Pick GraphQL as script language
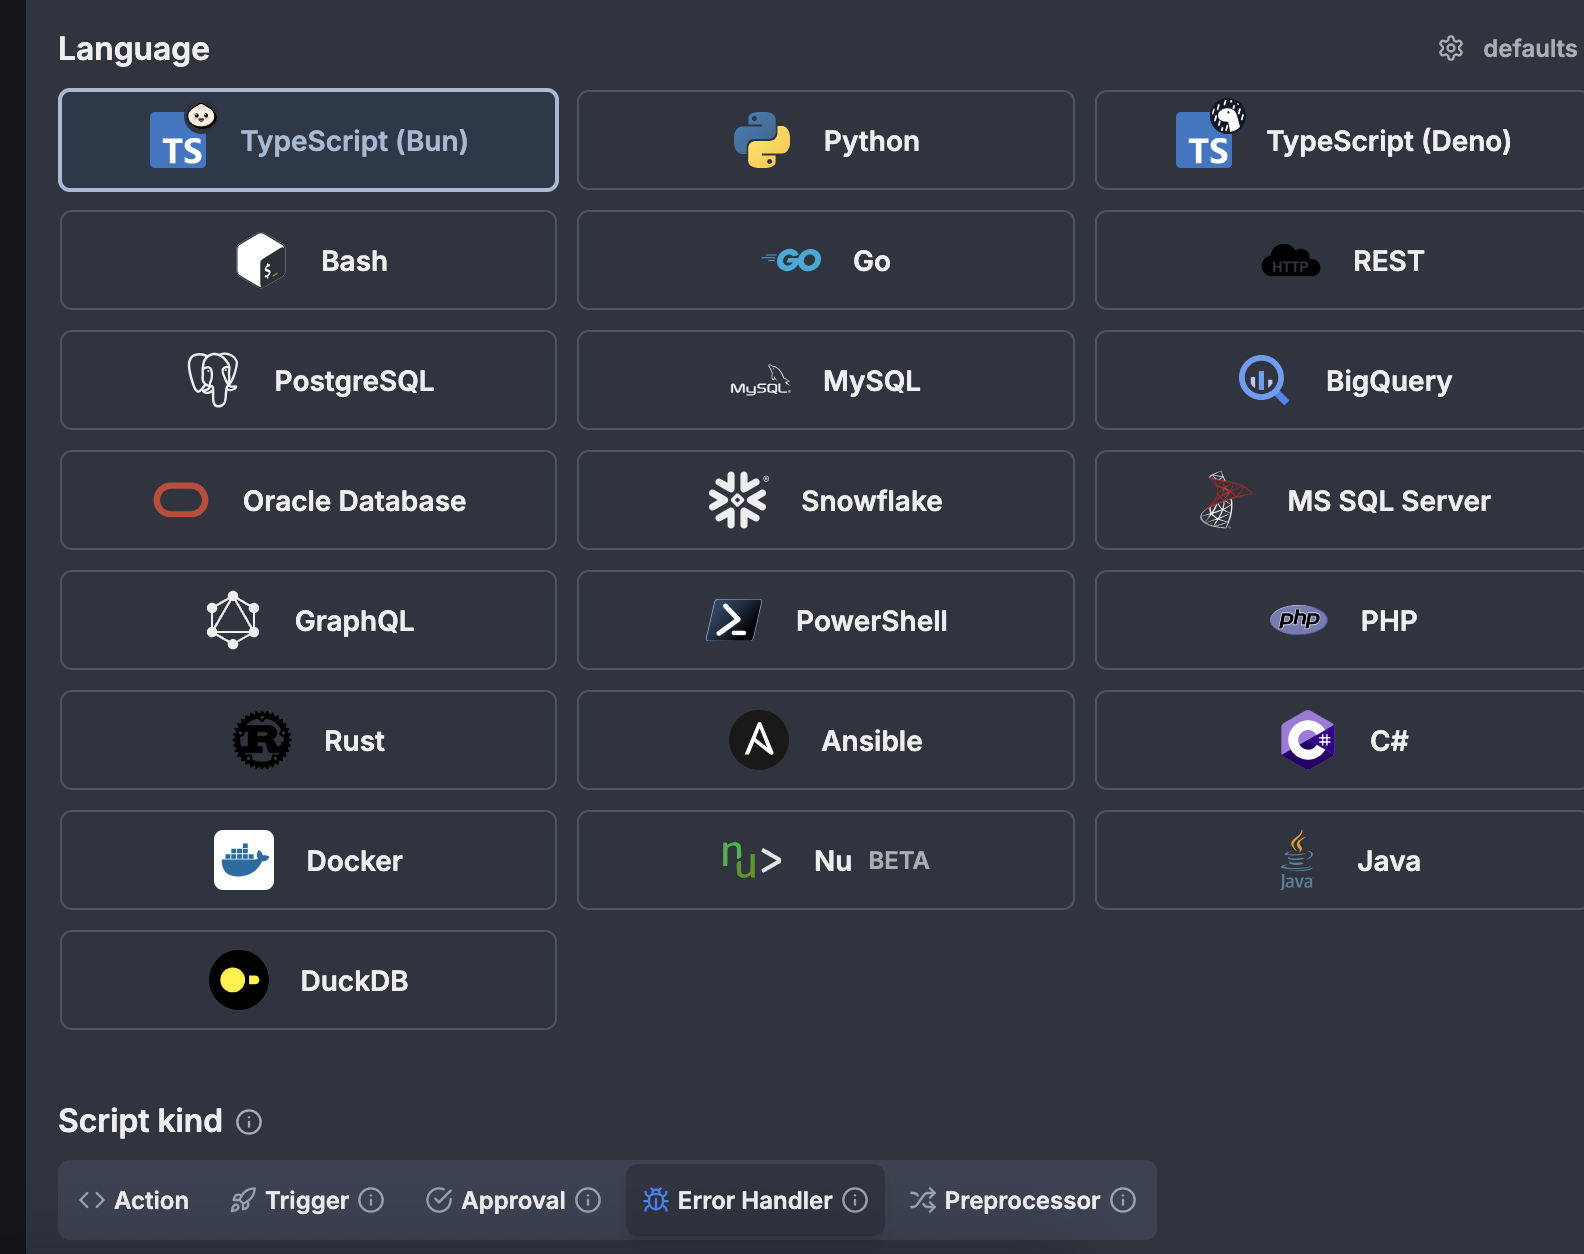Screen dimensions: 1584x1254 tap(308, 620)
